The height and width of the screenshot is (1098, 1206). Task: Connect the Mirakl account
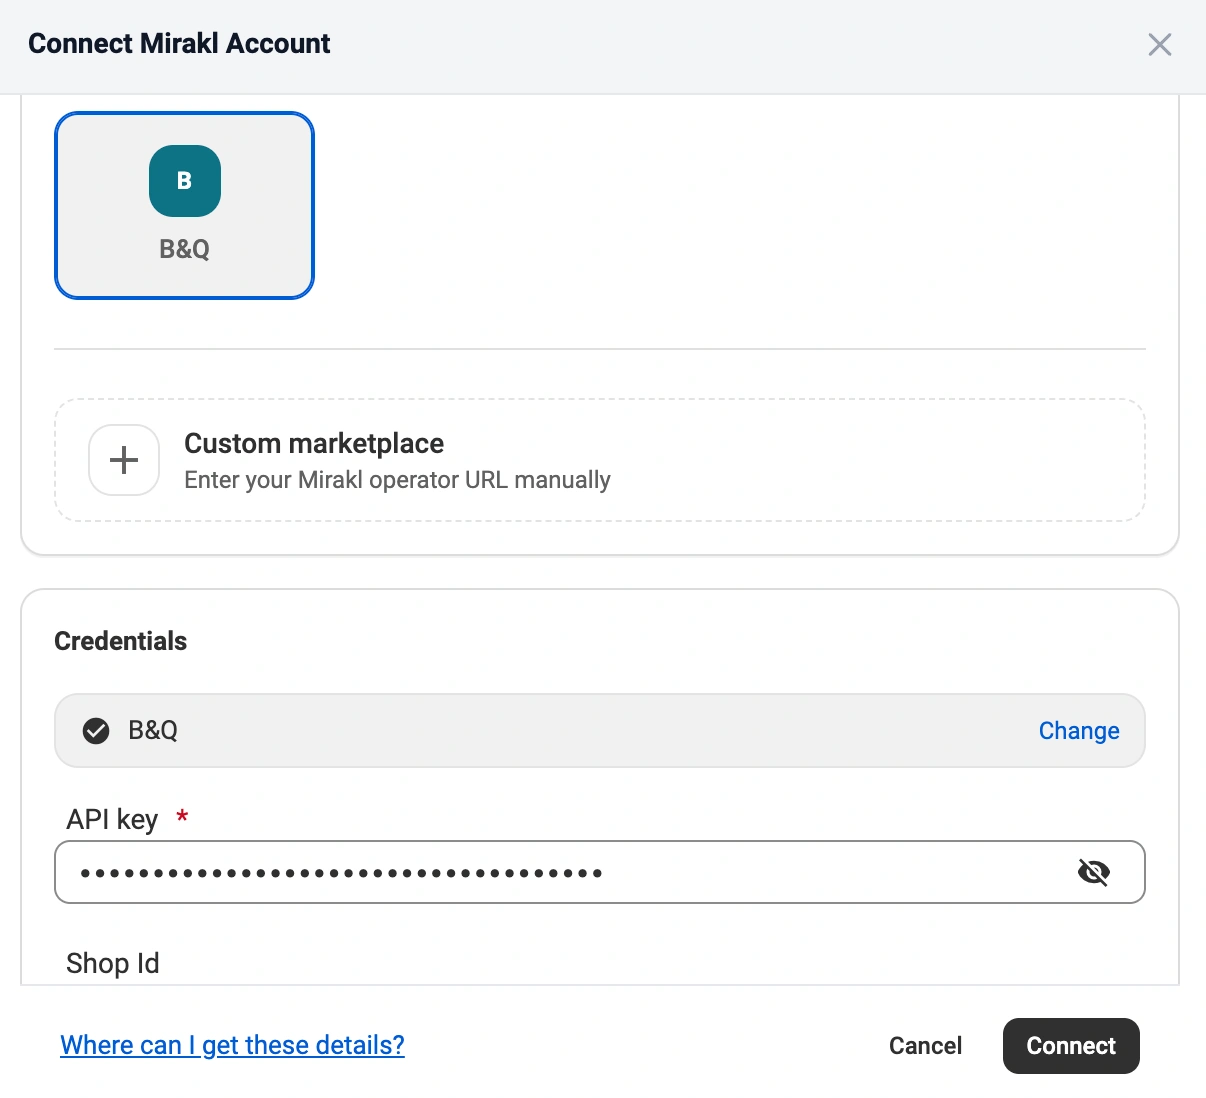1071,1046
